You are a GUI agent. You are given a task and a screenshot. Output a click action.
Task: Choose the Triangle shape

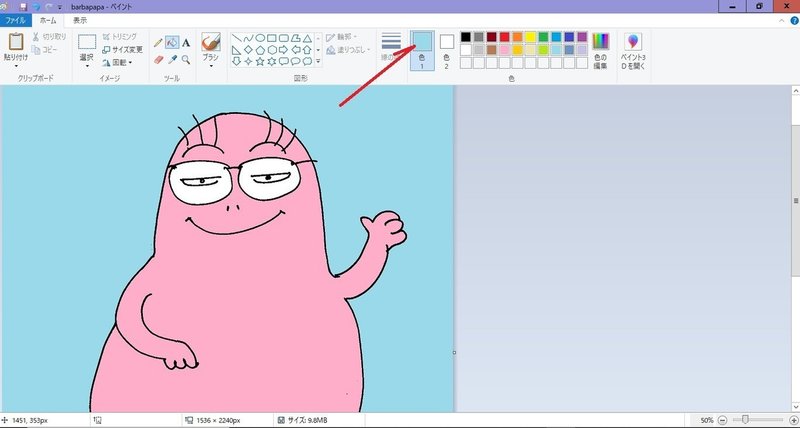[x=307, y=38]
